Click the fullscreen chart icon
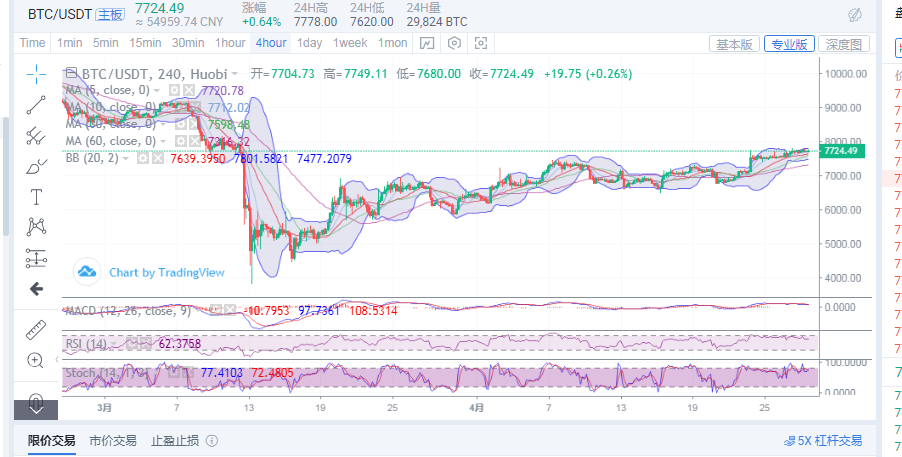Screen dimensions: 902x457 coord(482,43)
